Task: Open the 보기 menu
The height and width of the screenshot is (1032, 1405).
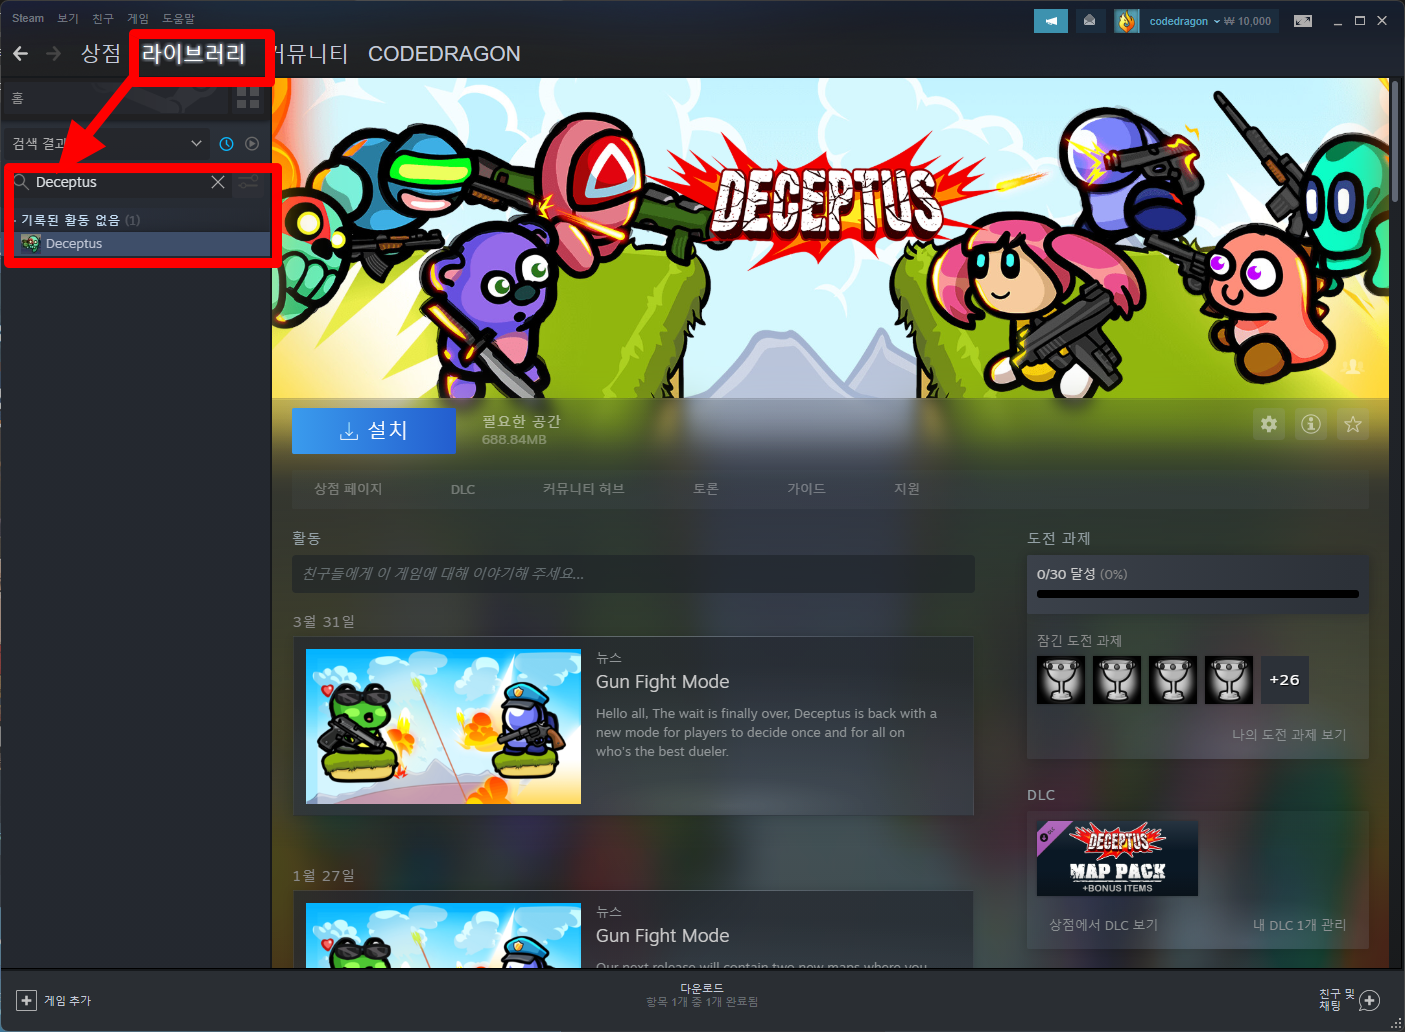Action: click(68, 18)
